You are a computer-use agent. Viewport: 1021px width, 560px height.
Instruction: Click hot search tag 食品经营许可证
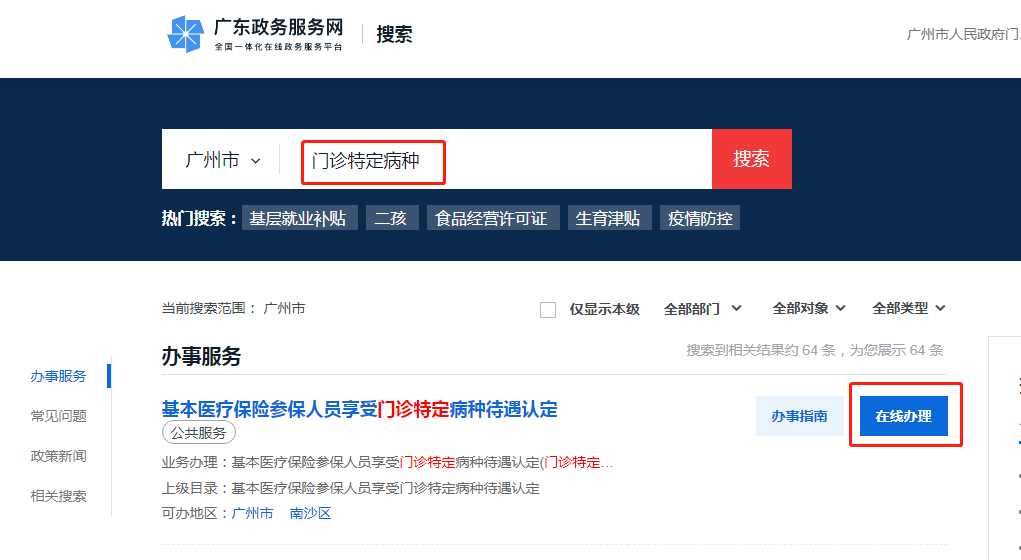pos(492,218)
